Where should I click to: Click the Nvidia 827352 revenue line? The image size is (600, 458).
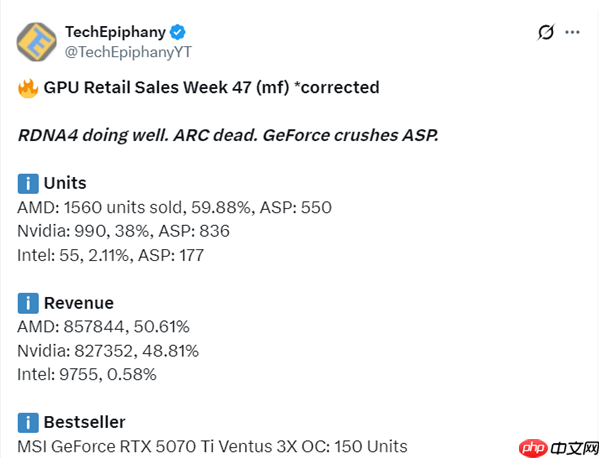108,351
